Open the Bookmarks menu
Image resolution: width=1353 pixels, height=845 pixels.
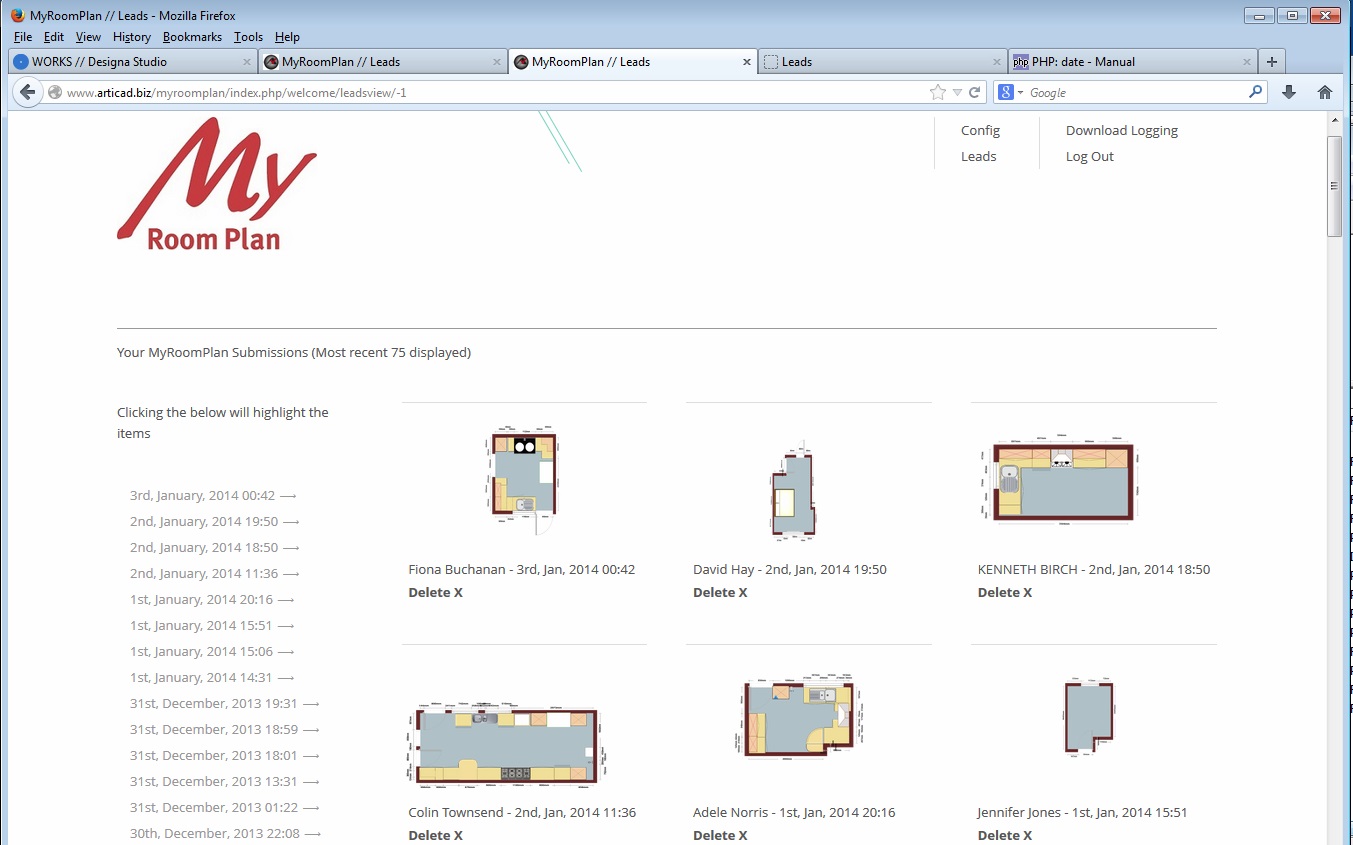pyautogui.click(x=192, y=37)
